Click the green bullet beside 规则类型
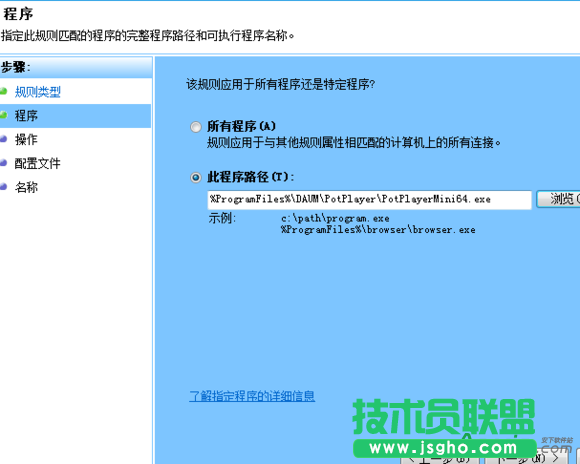 (3, 91)
